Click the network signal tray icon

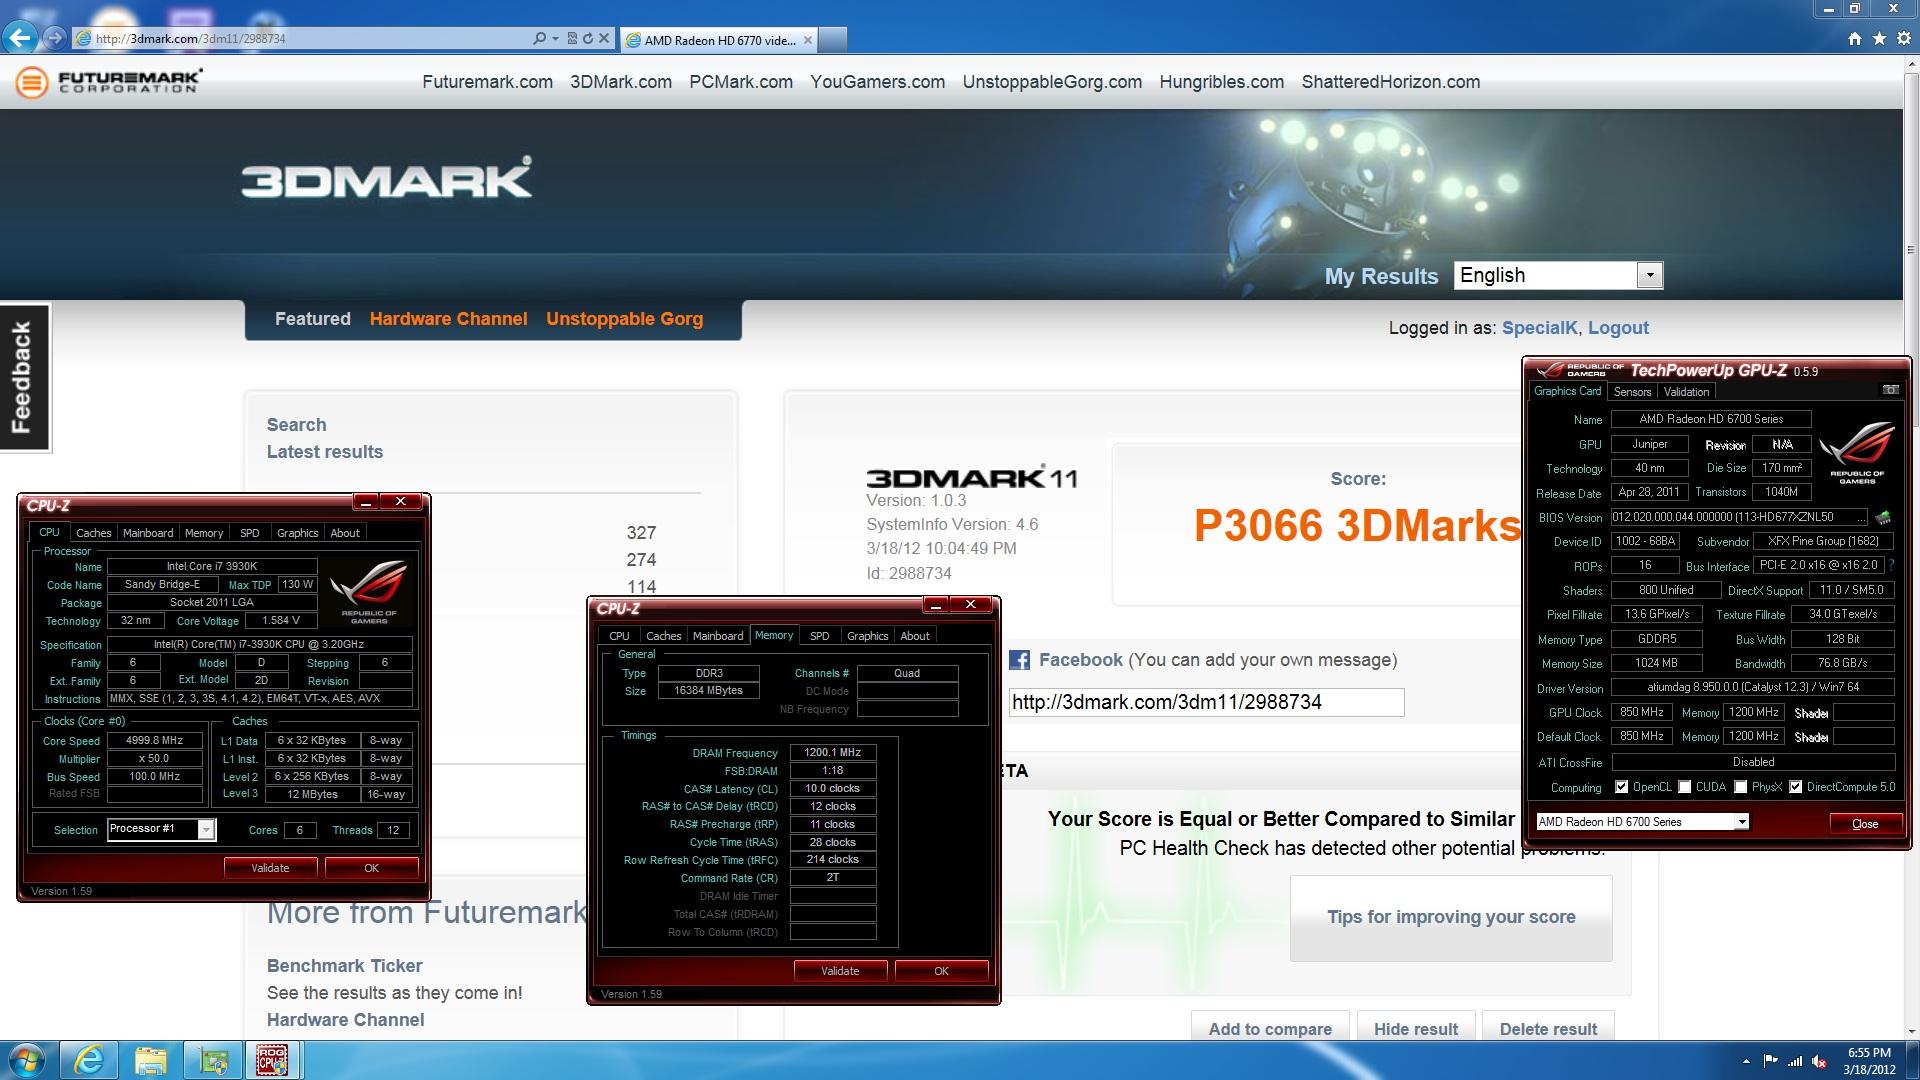point(1795,1061)
